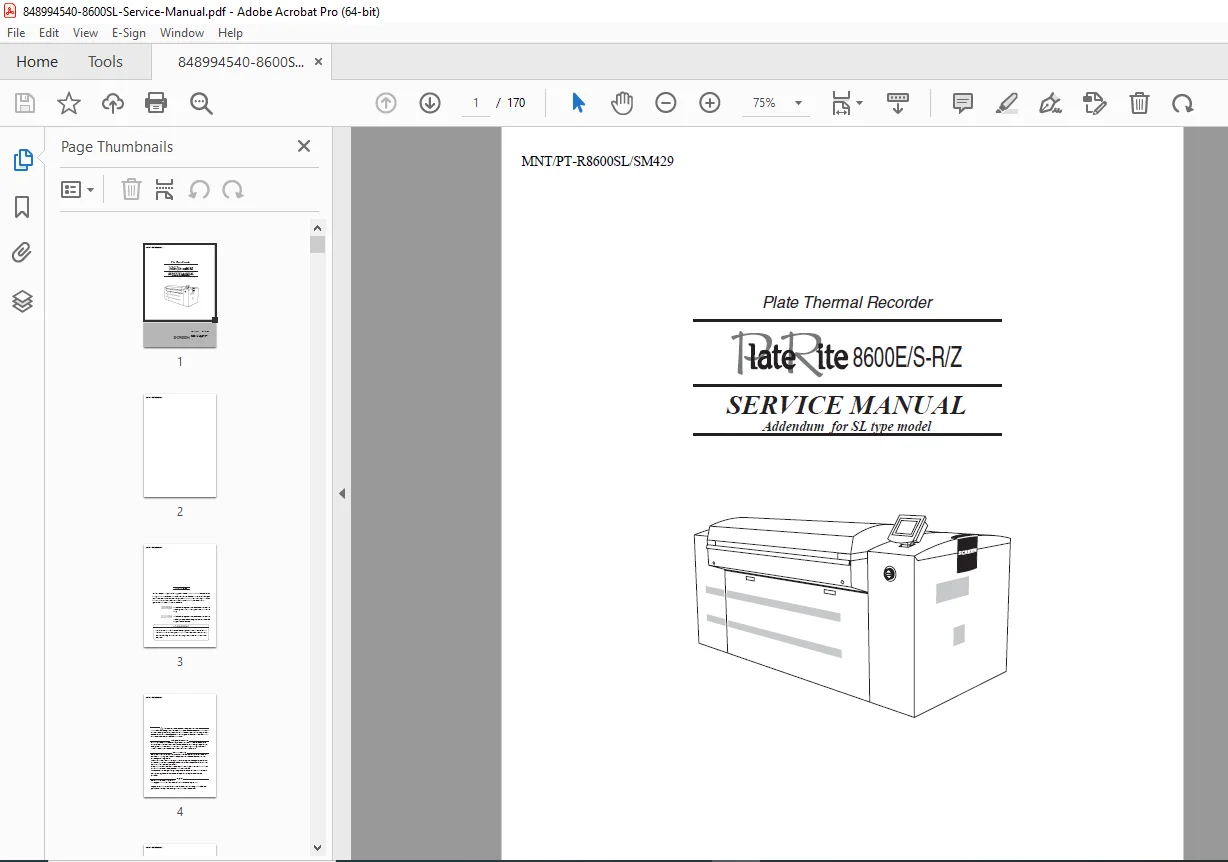Click the Save file icon

tap(25, 103)
